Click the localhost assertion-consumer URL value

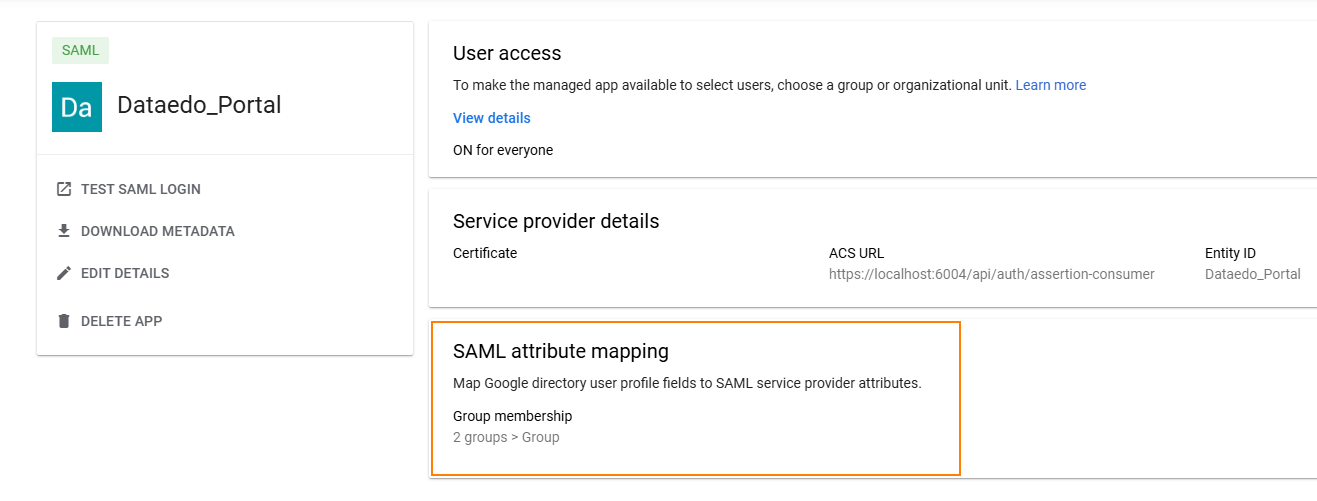992,274
